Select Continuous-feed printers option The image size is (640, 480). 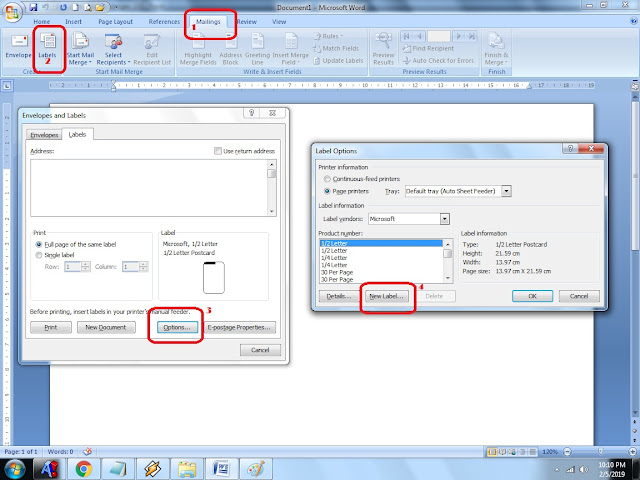[x=327, y=179]
